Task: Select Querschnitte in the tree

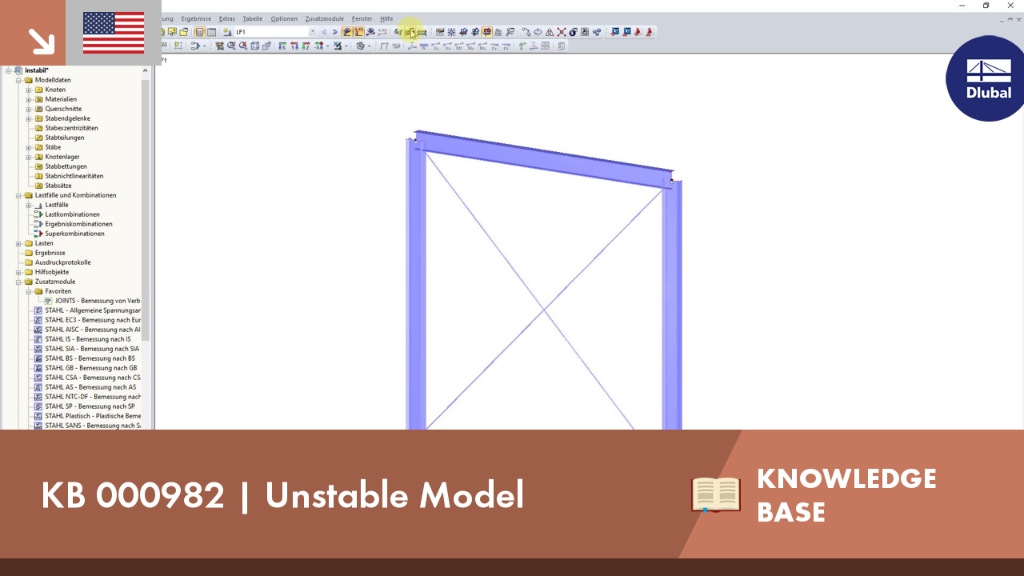Action: pos(63,109)
